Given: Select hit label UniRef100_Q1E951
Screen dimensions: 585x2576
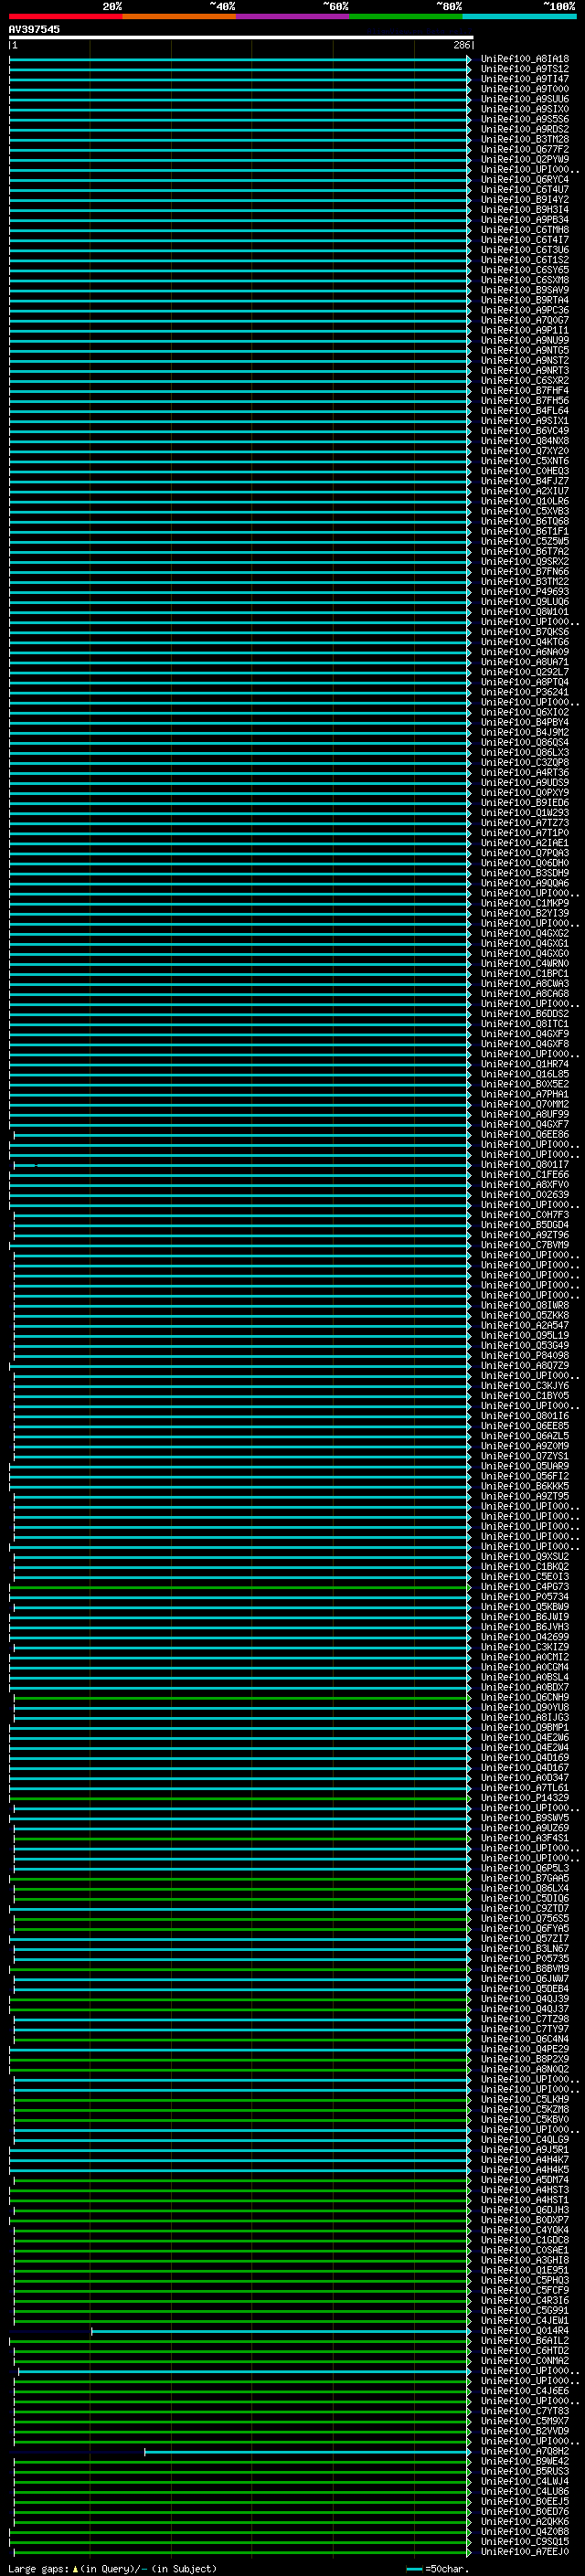Looking at the screenshot, I should pyautogui.click(x=525, y=2270).
